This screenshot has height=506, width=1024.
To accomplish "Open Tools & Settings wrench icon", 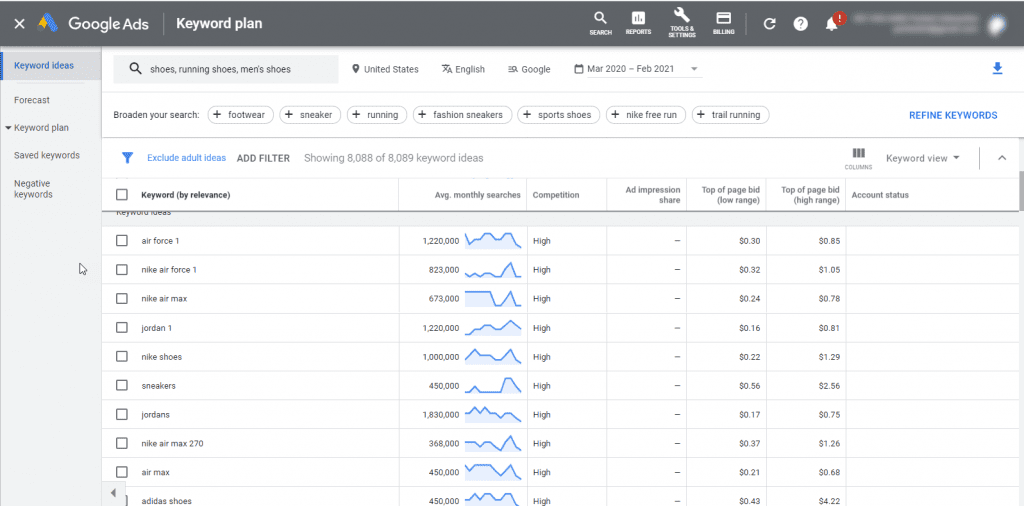I will coord(682,22).
